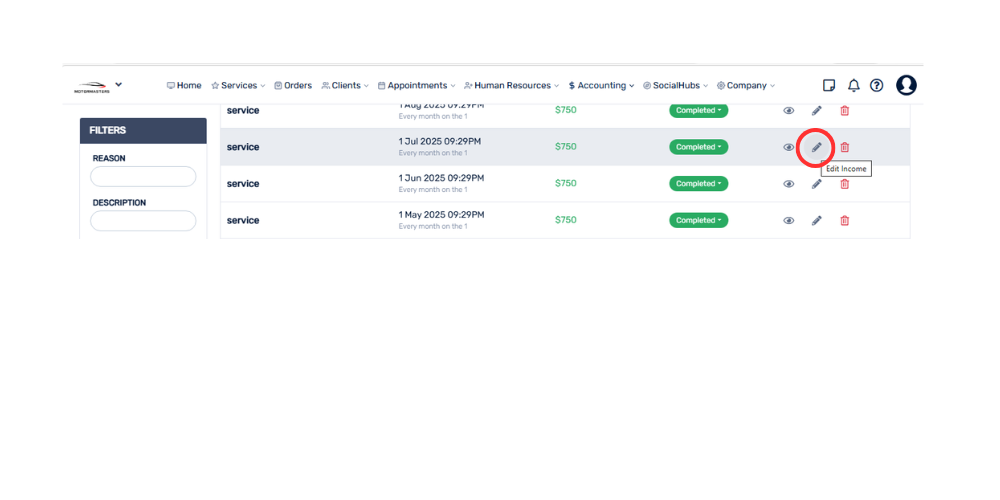This screenshot has height=500, width=1000.
Task: Open Completed status dropdown for 1 May 2025
Action: pos(698,220)
